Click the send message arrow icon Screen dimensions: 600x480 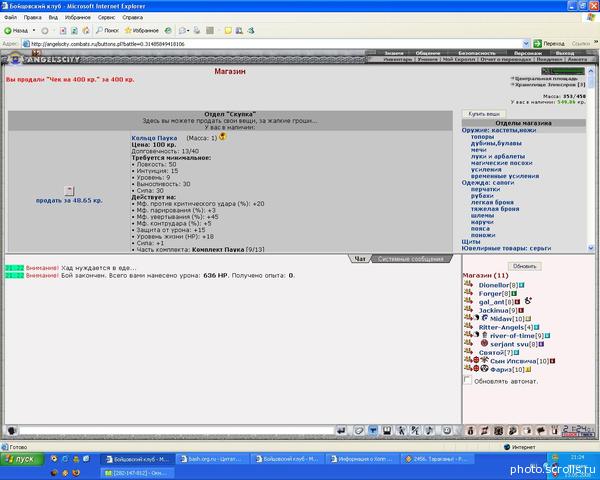(x=341, y=431)
